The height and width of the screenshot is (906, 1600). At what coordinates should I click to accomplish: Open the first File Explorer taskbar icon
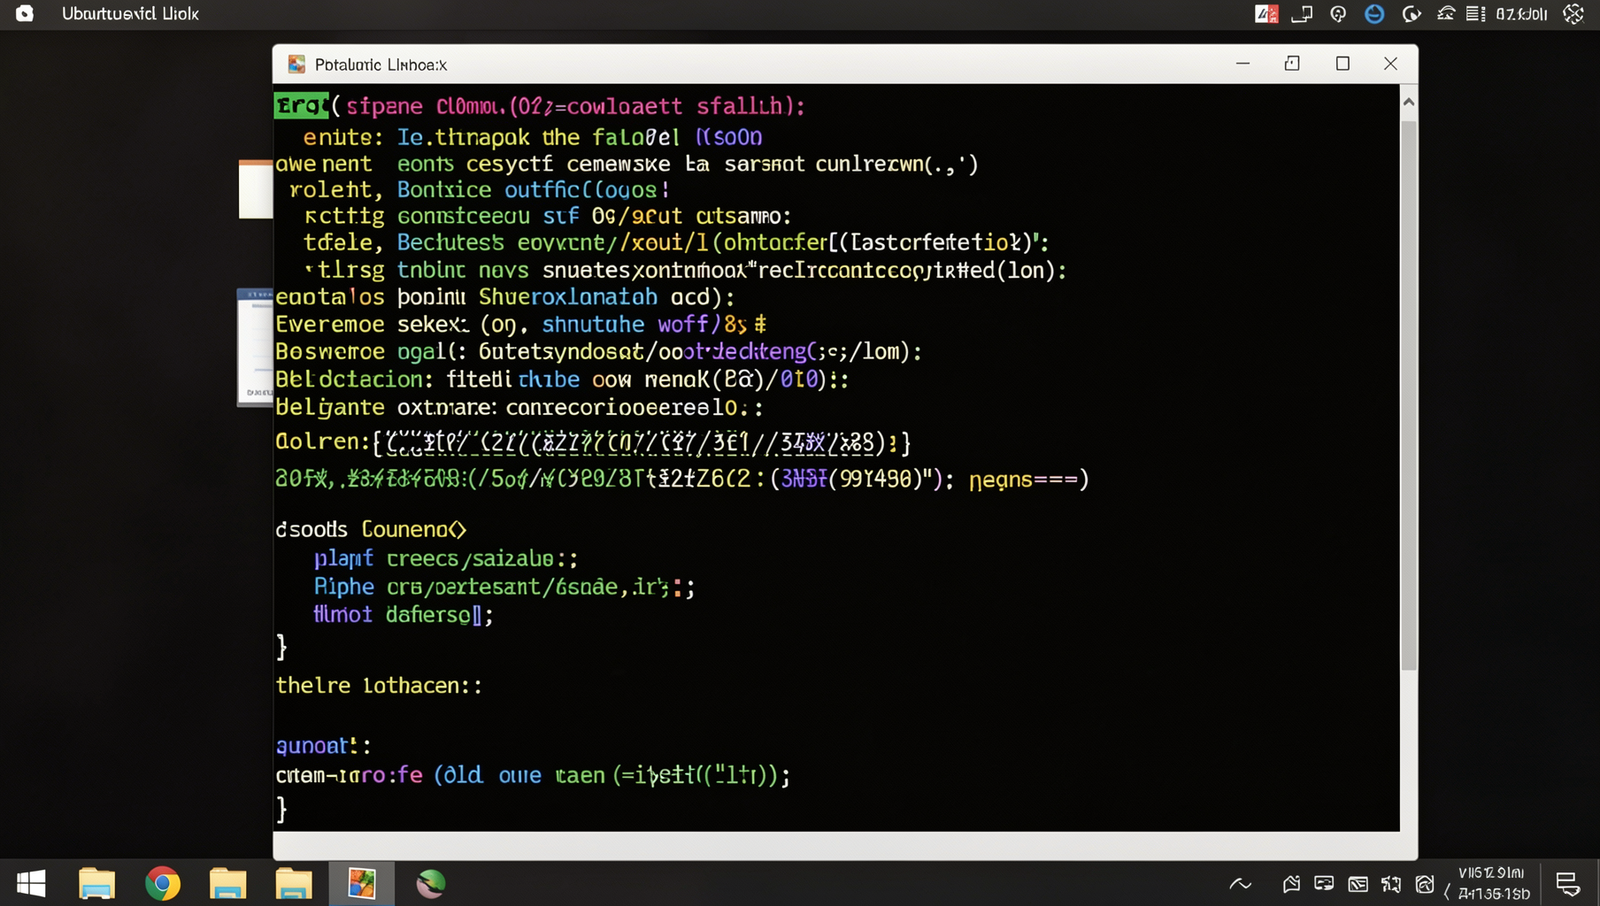97,884
